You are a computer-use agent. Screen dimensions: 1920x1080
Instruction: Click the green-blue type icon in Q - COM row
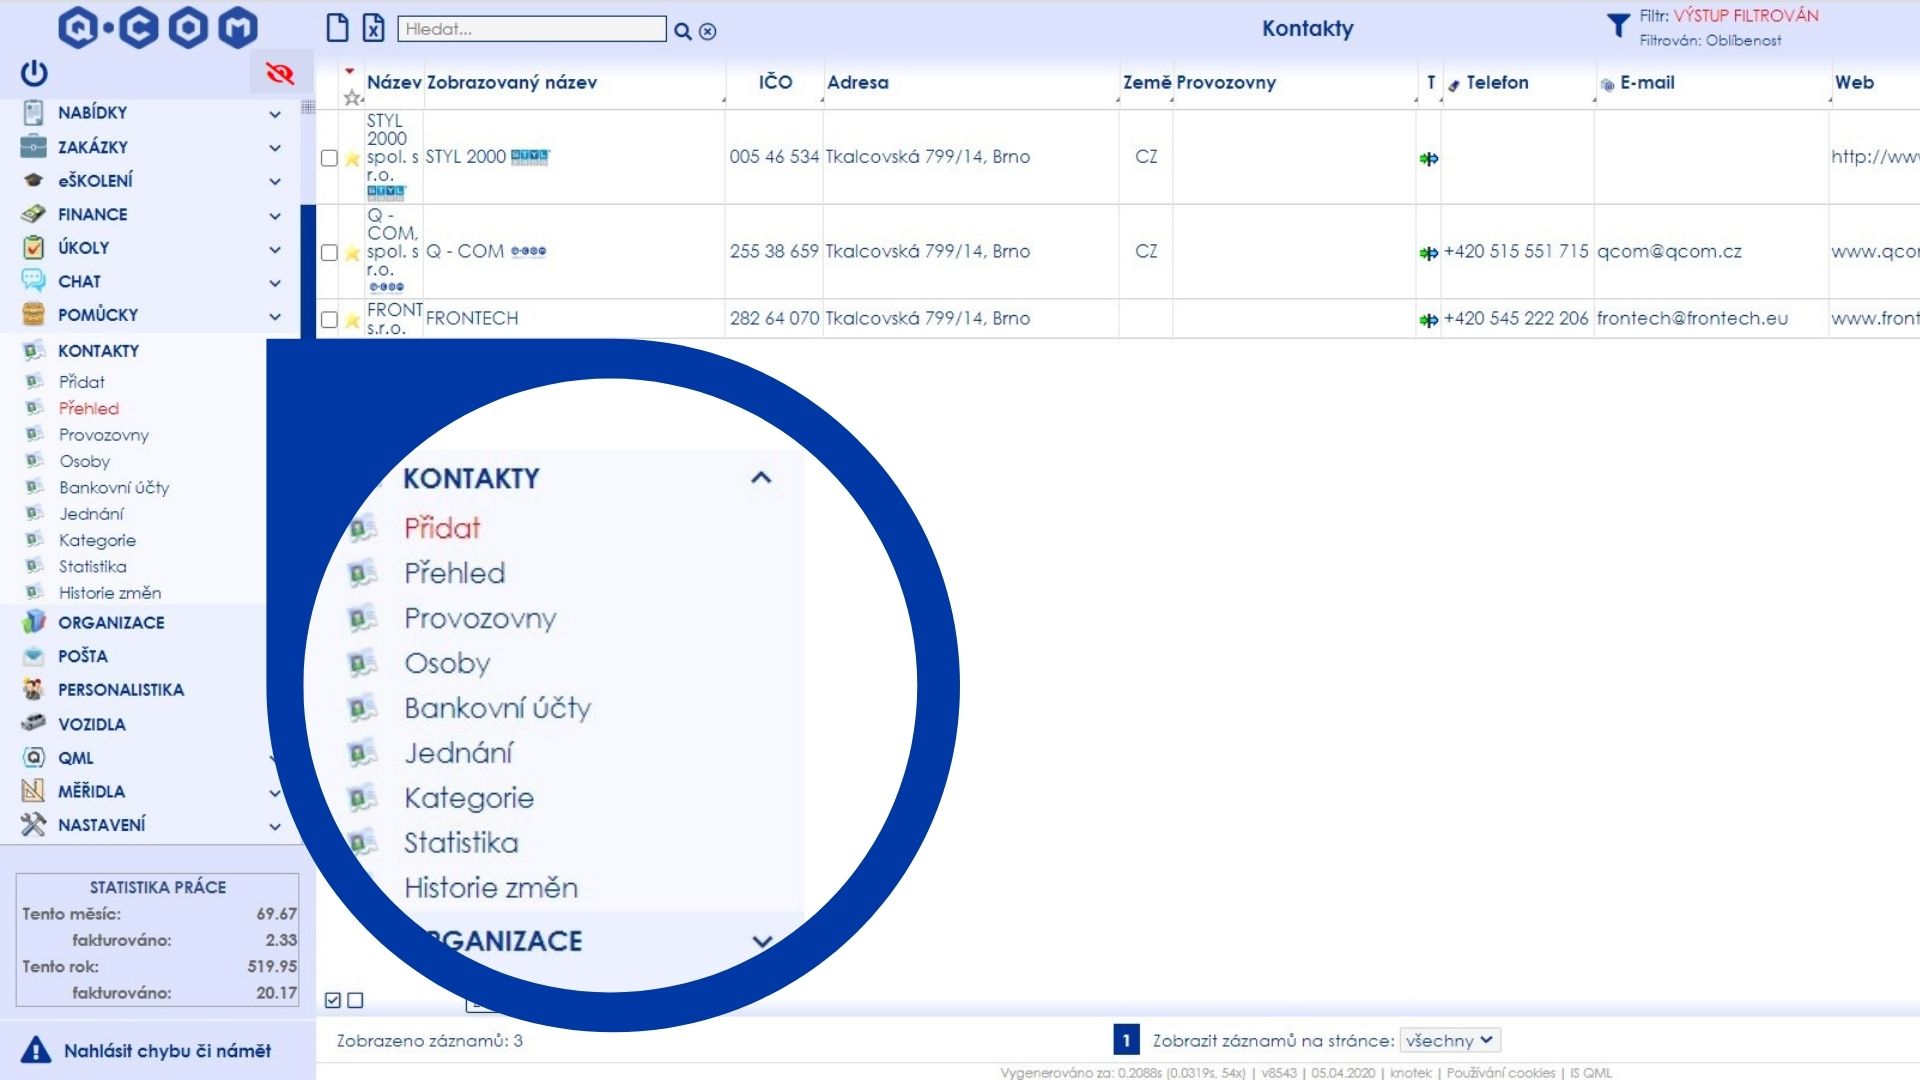coord(1429,253)
